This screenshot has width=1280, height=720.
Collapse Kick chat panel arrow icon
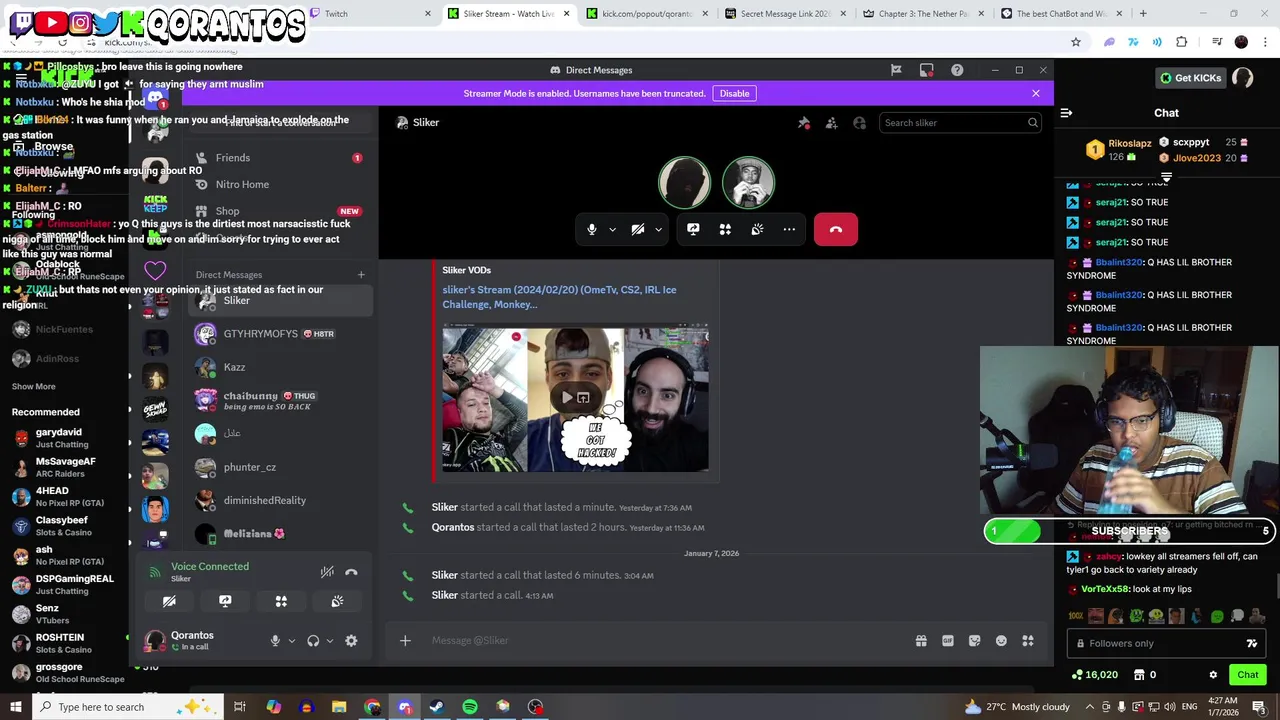tap(1066, 113)
